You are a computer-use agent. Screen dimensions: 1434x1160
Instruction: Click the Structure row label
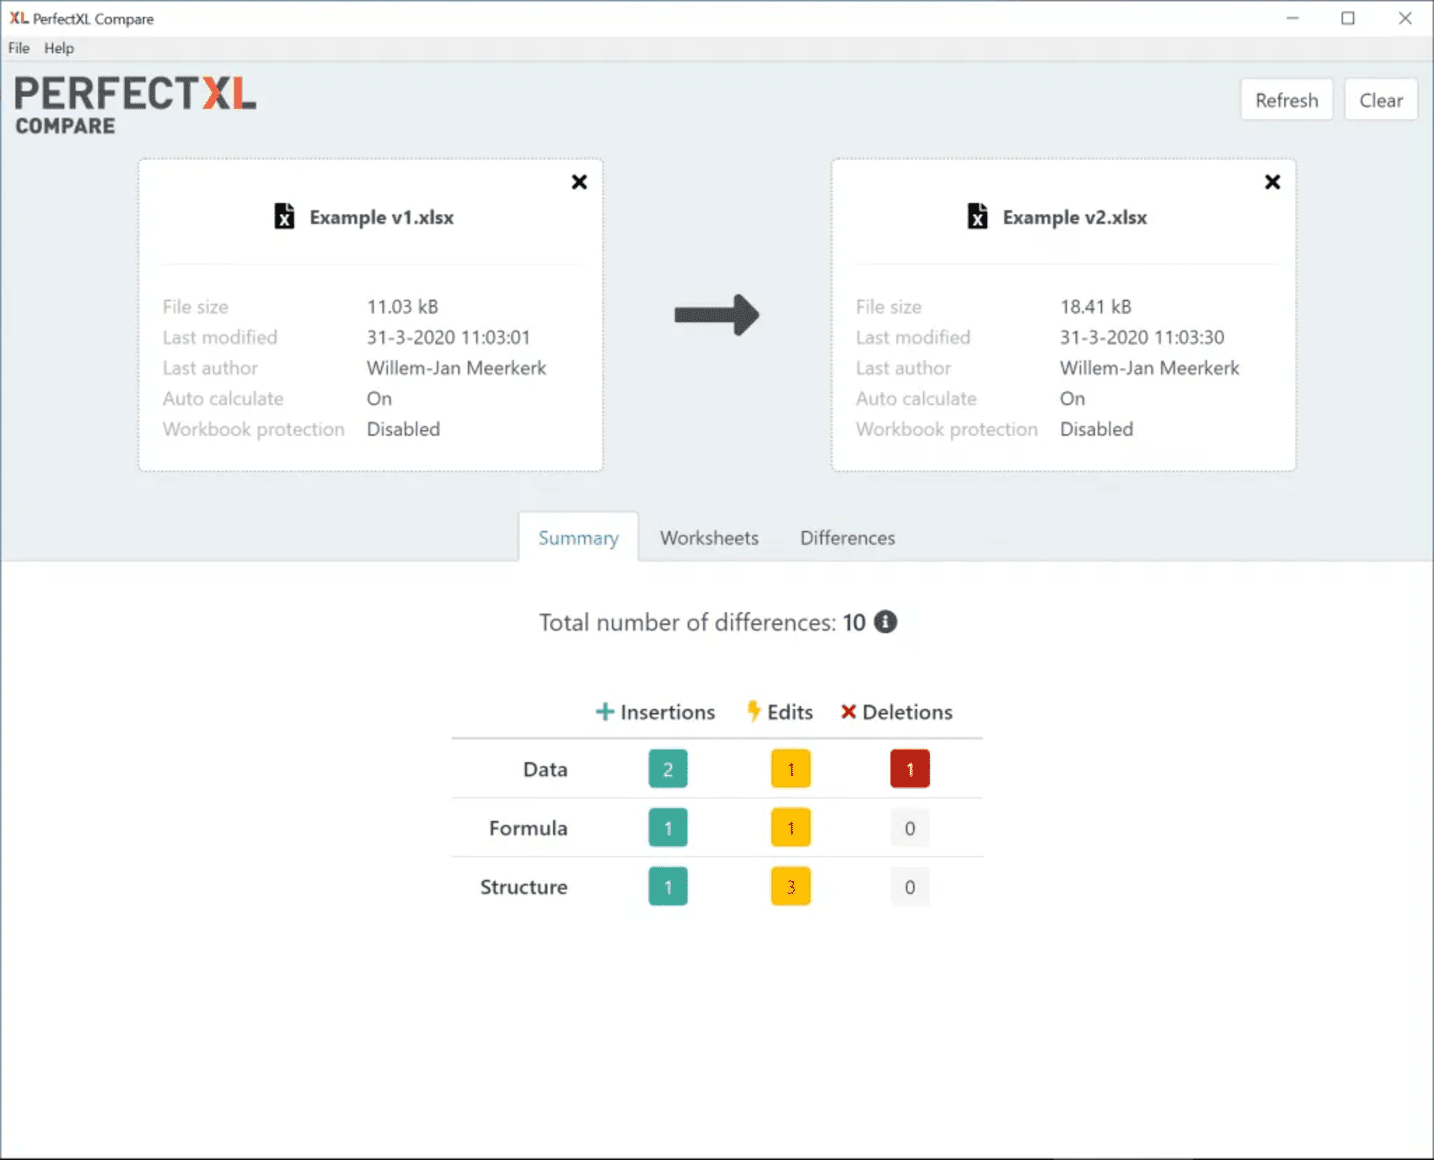523,887
